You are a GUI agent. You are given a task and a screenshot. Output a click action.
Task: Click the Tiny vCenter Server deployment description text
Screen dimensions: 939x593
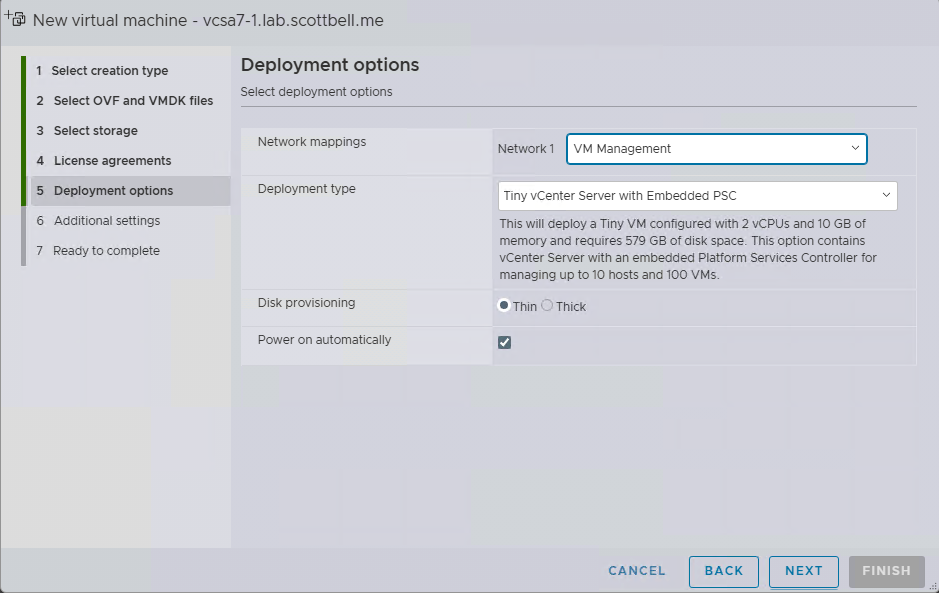click(688, 249)
